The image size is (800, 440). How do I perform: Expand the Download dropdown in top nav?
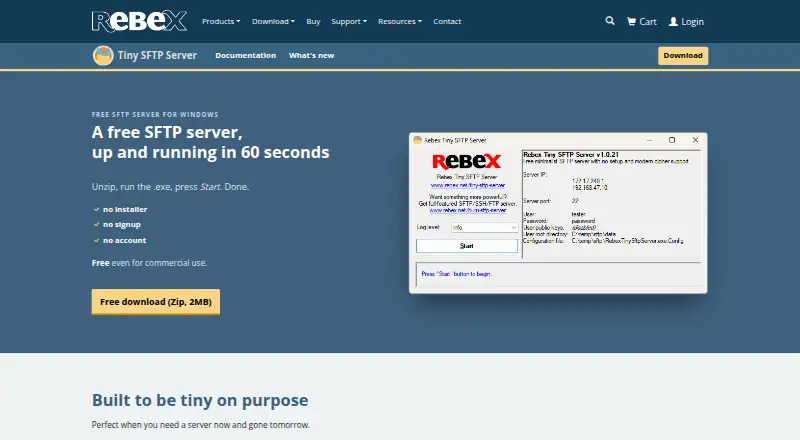coord(273,21)
